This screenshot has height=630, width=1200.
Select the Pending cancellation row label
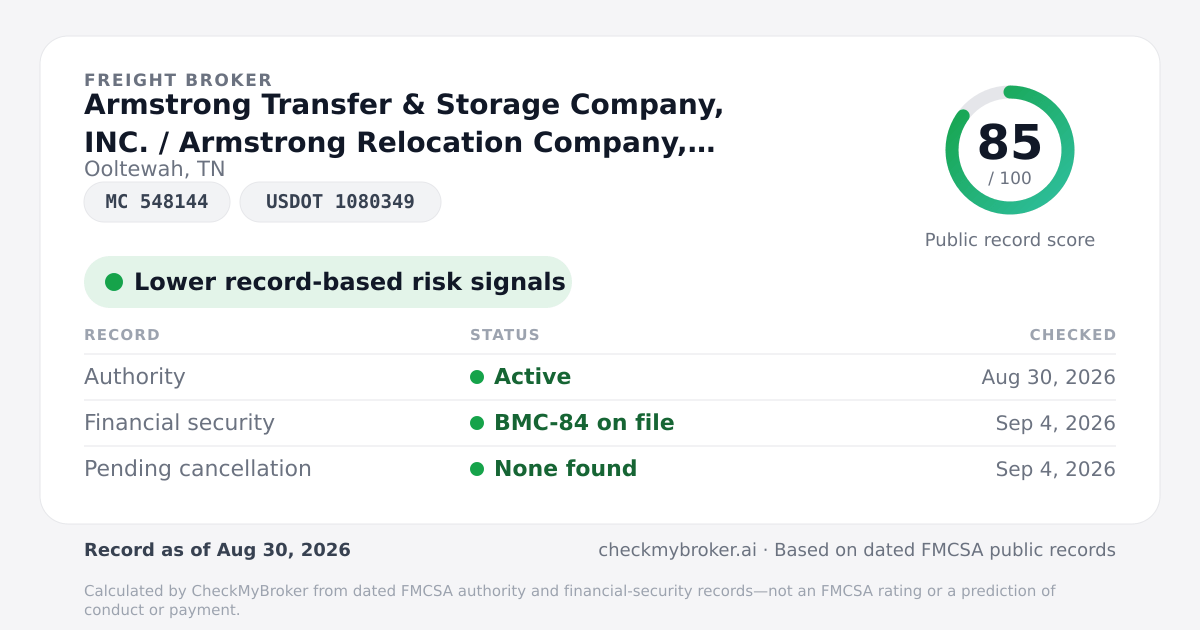pos(198,469)
